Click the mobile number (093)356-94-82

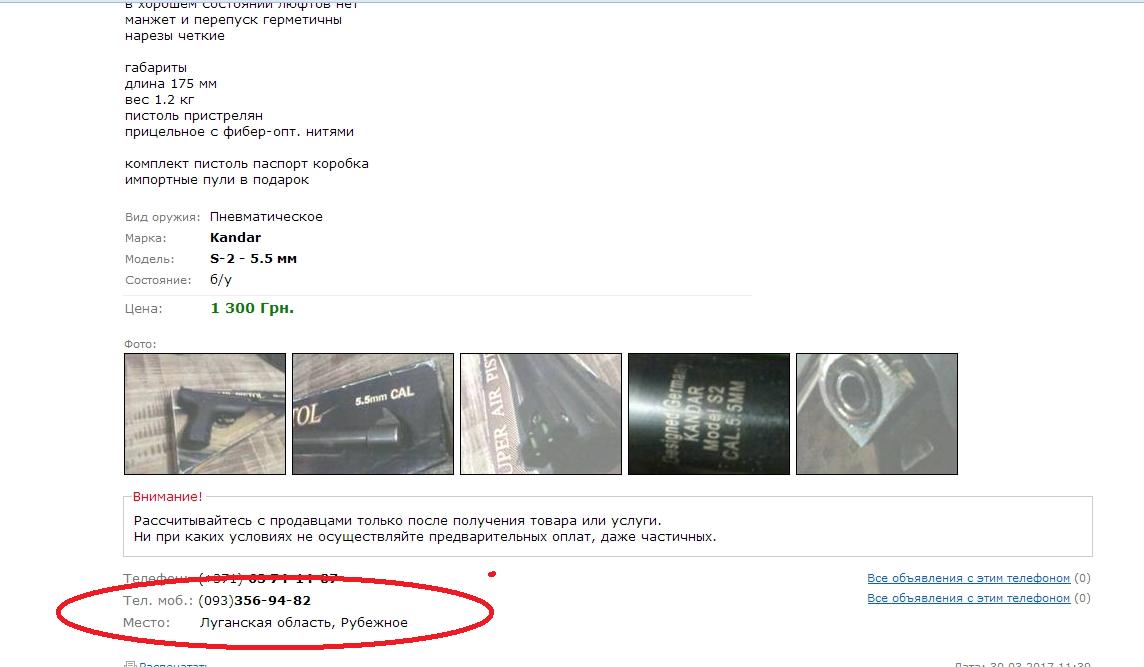pos(255,601)
